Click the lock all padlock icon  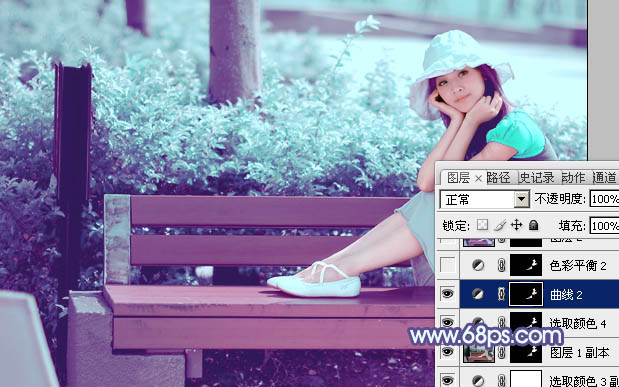pyautogui.click(x=534, y=225)
